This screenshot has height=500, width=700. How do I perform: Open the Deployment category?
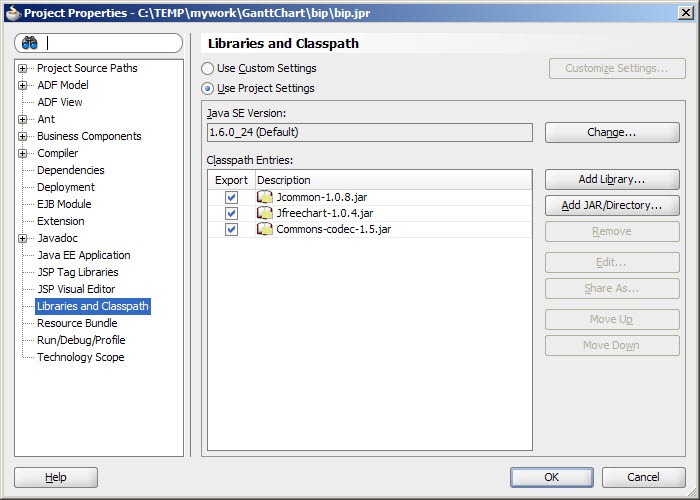point(66,187)
